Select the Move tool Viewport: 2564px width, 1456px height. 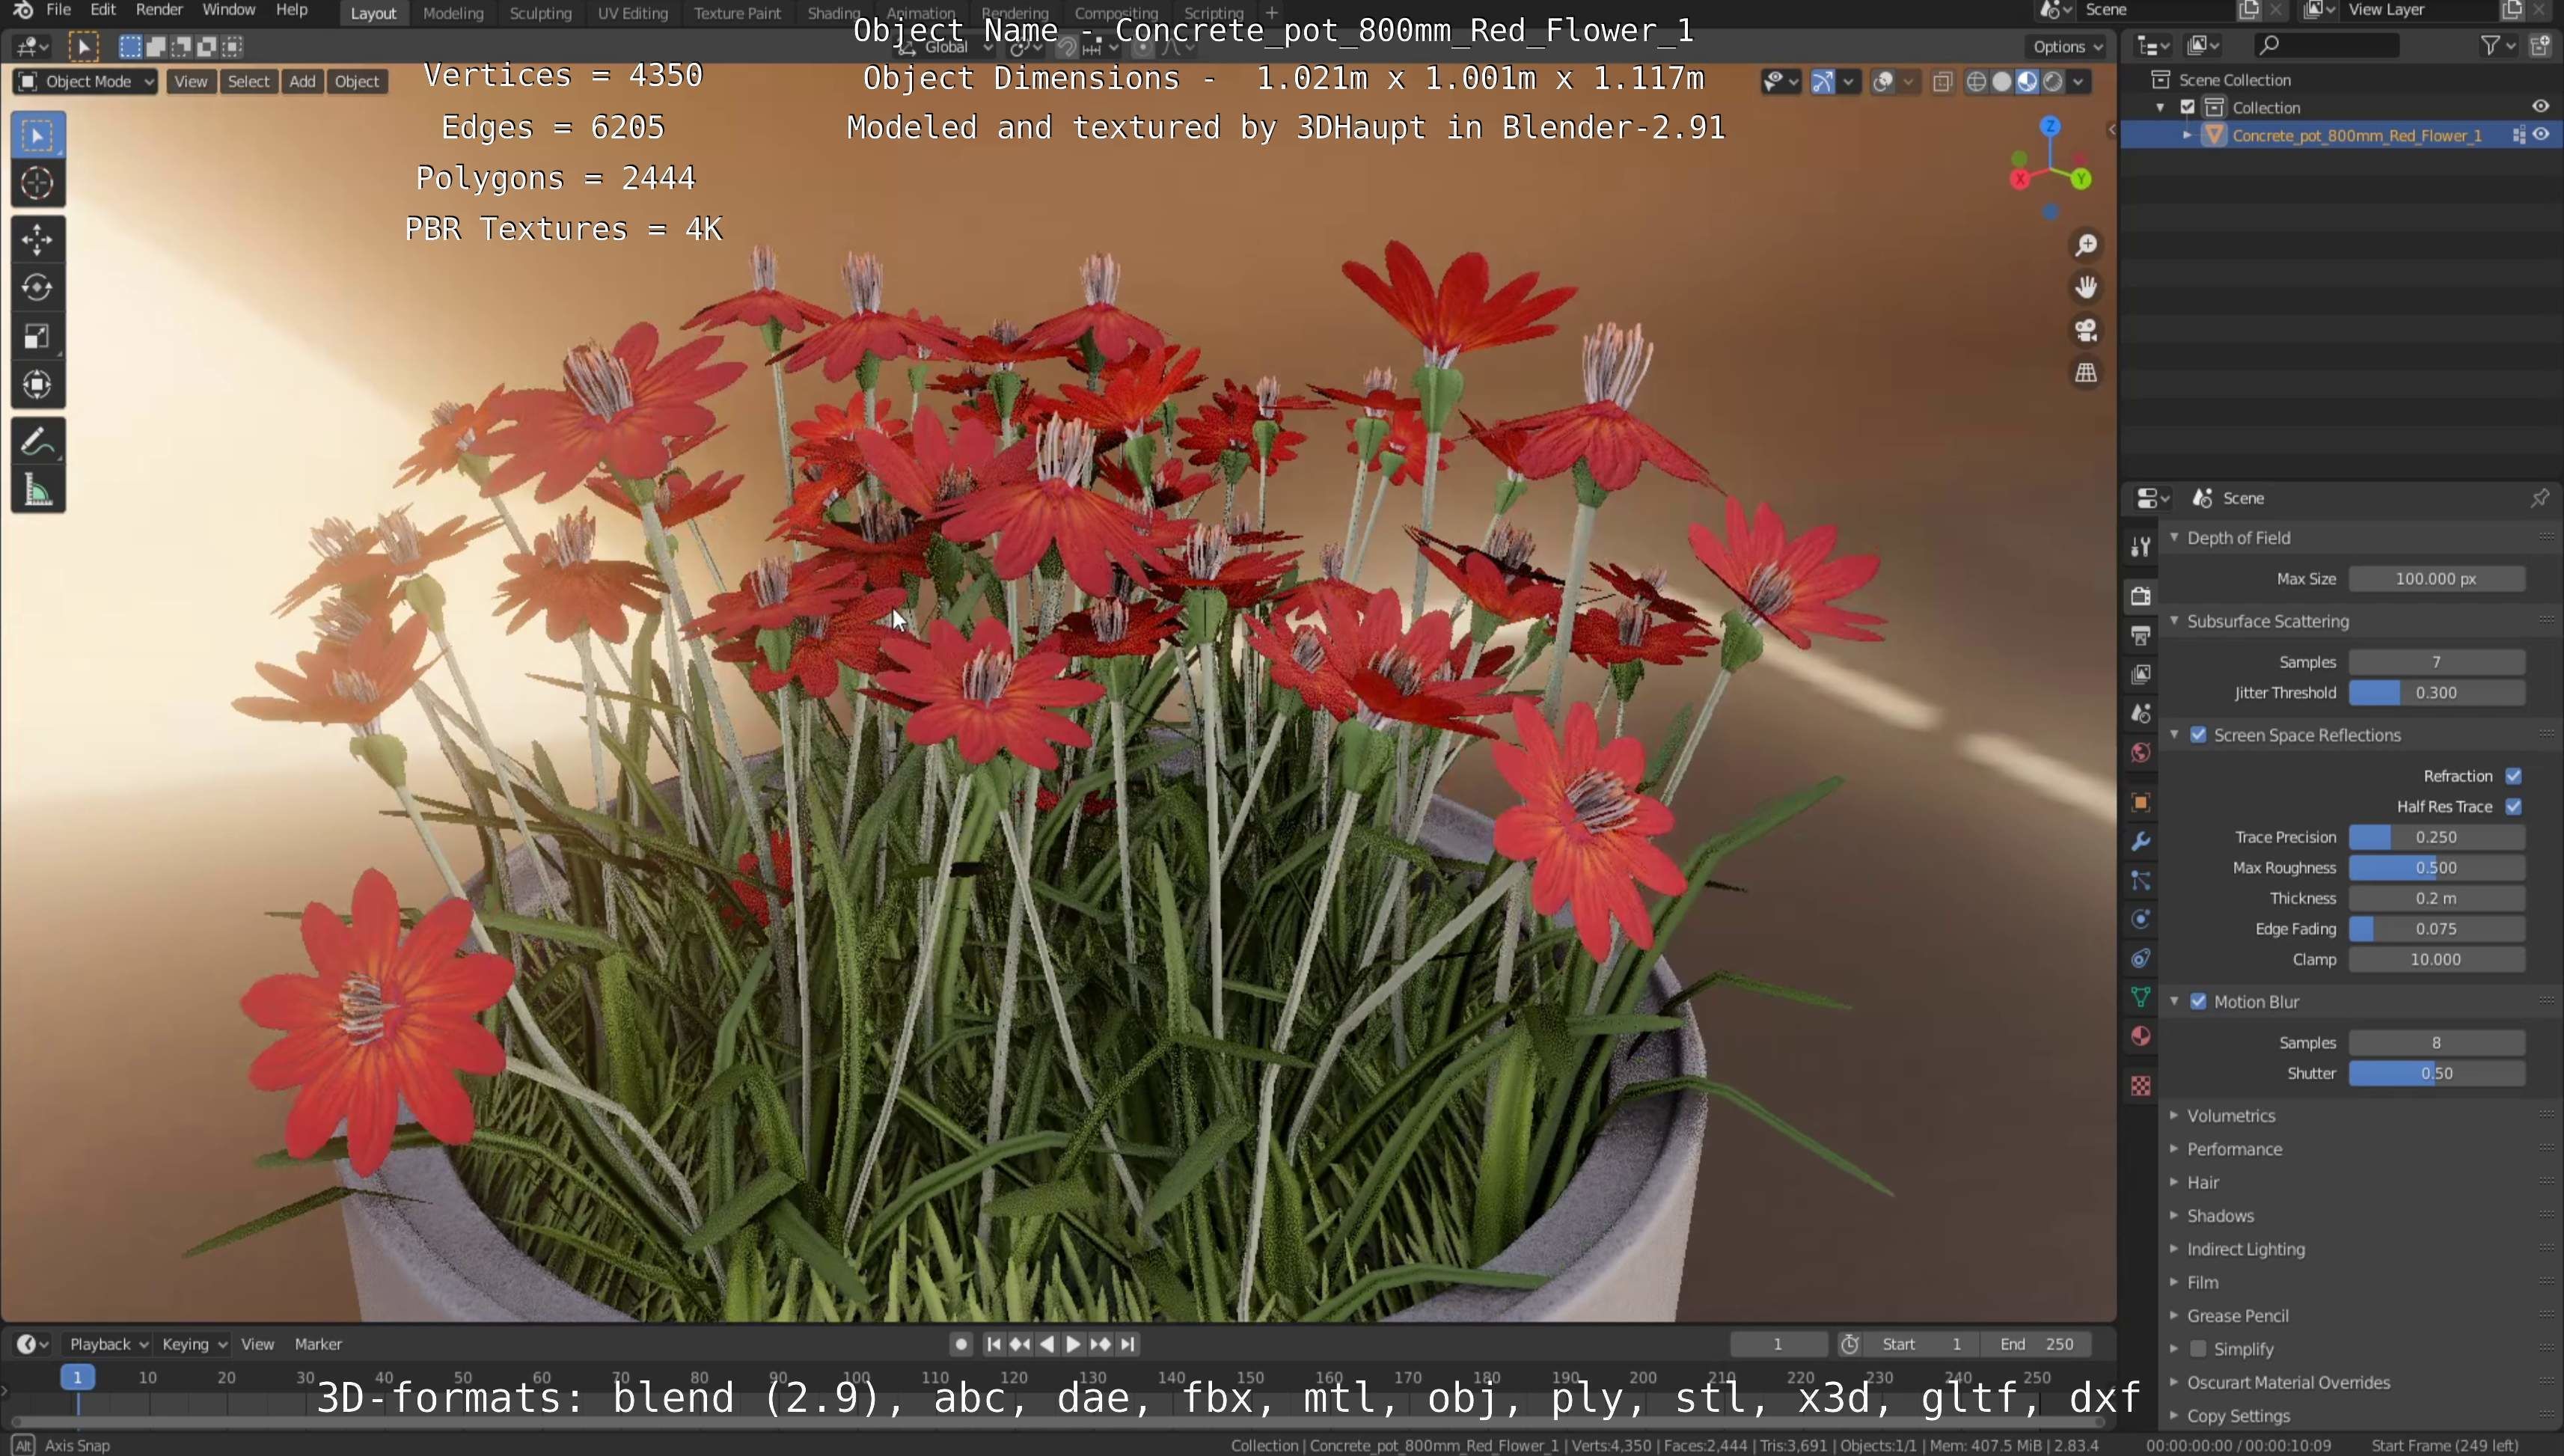point(38,239)
